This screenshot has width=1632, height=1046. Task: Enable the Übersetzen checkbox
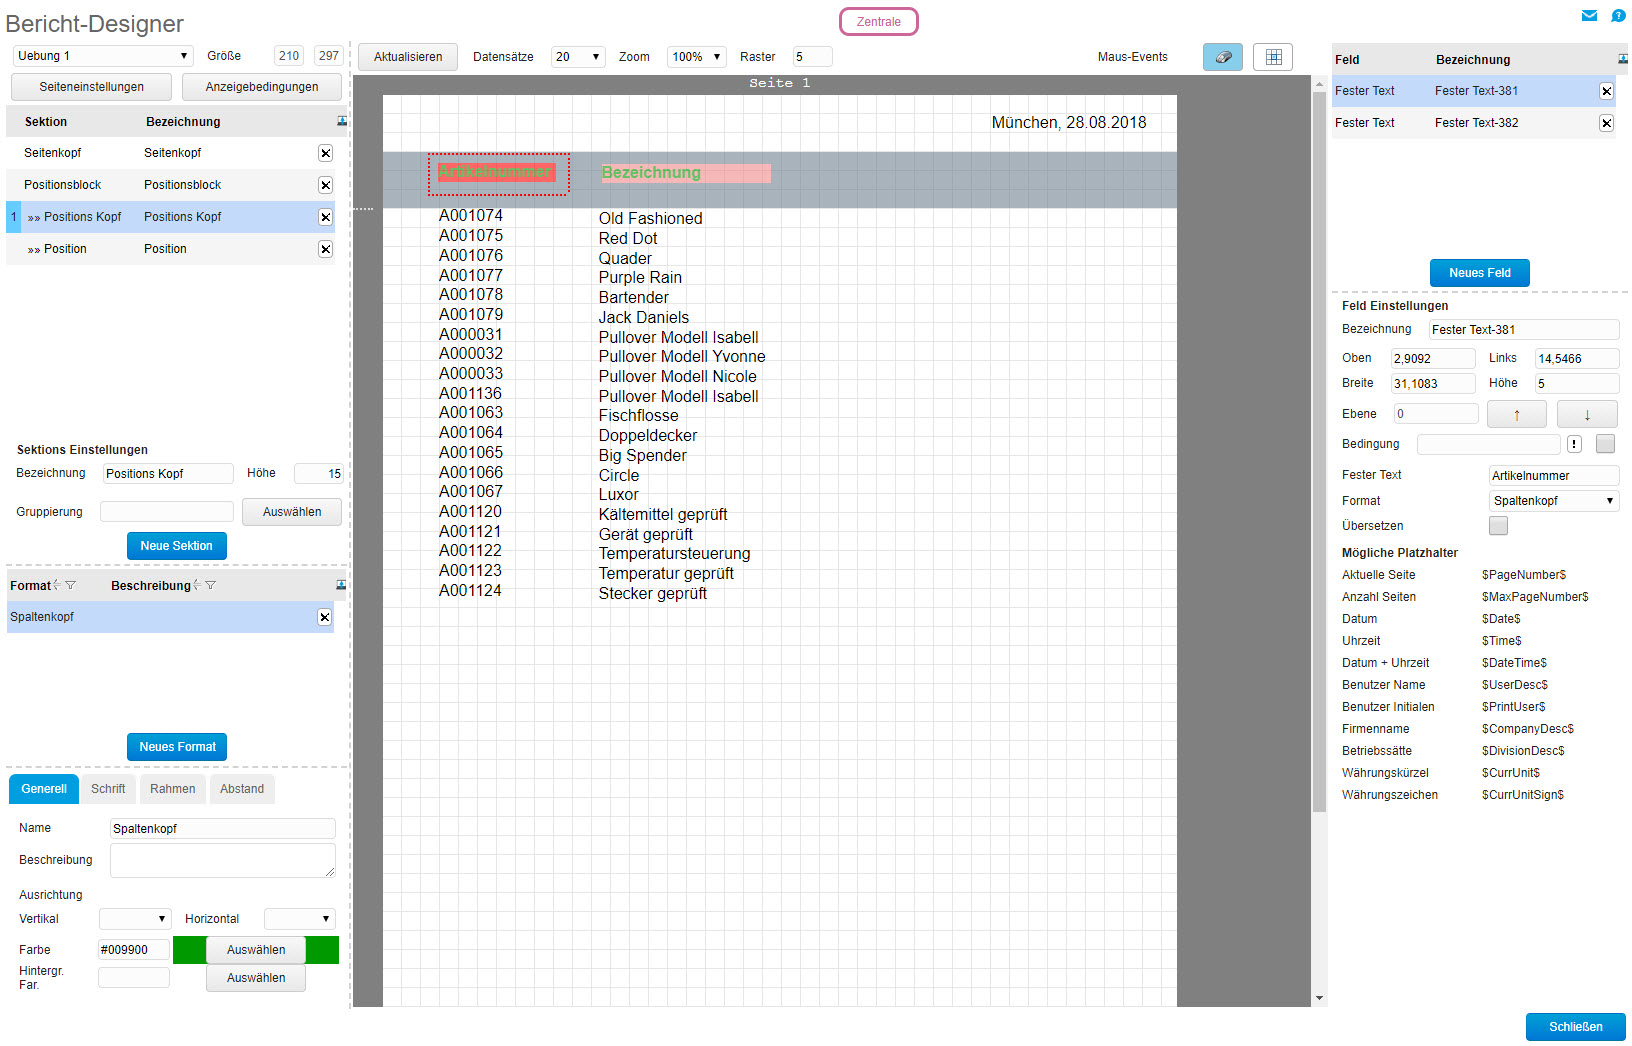(1498, 526)
